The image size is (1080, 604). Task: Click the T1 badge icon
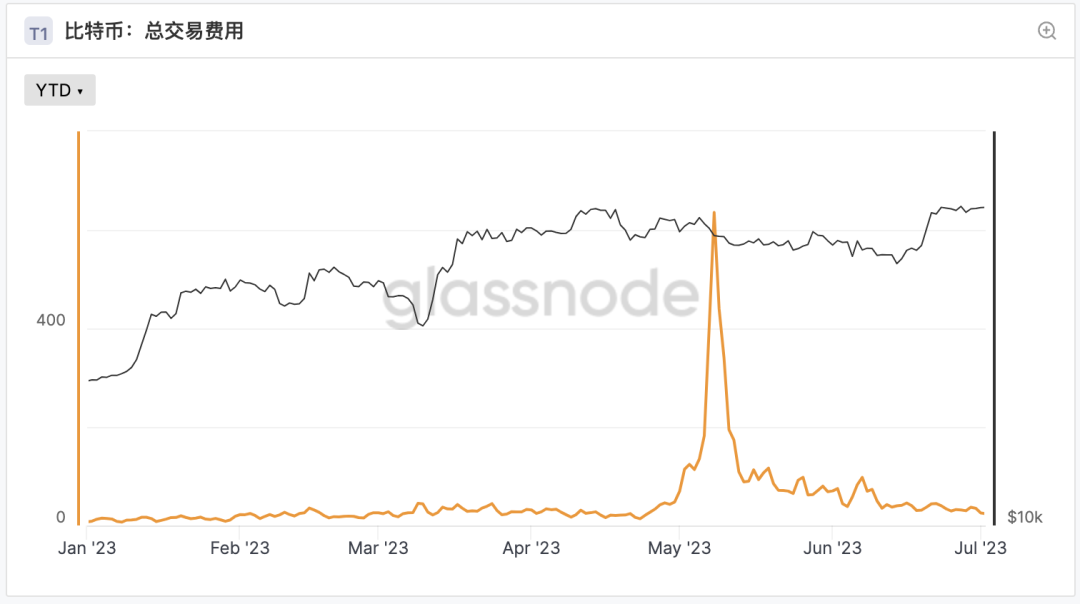[x=38, y=33]
